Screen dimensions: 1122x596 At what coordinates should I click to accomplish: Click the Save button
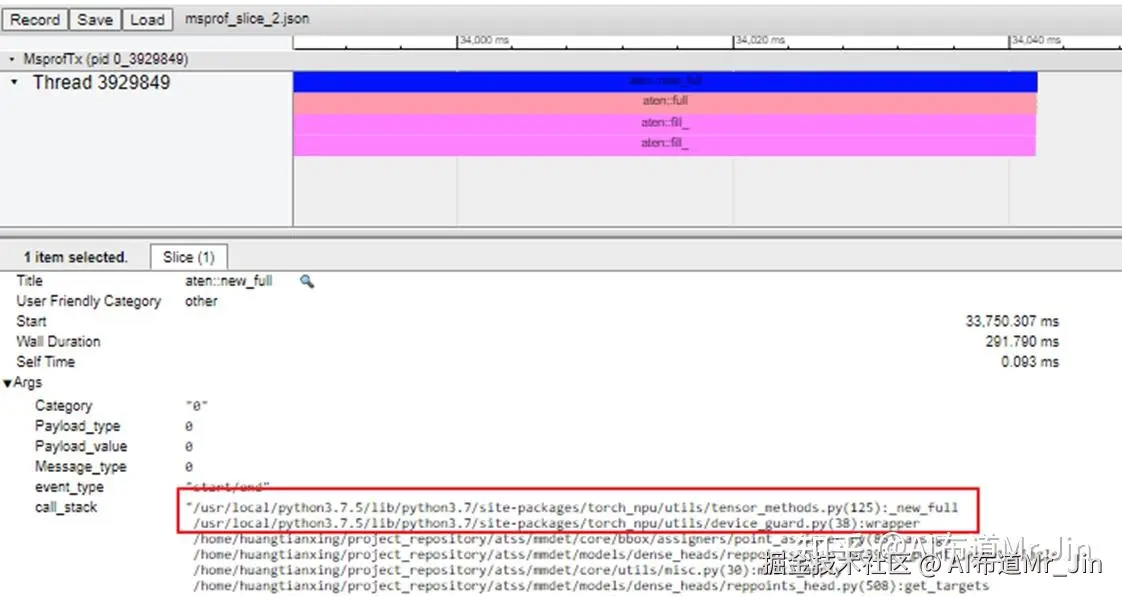pos(95,19)
